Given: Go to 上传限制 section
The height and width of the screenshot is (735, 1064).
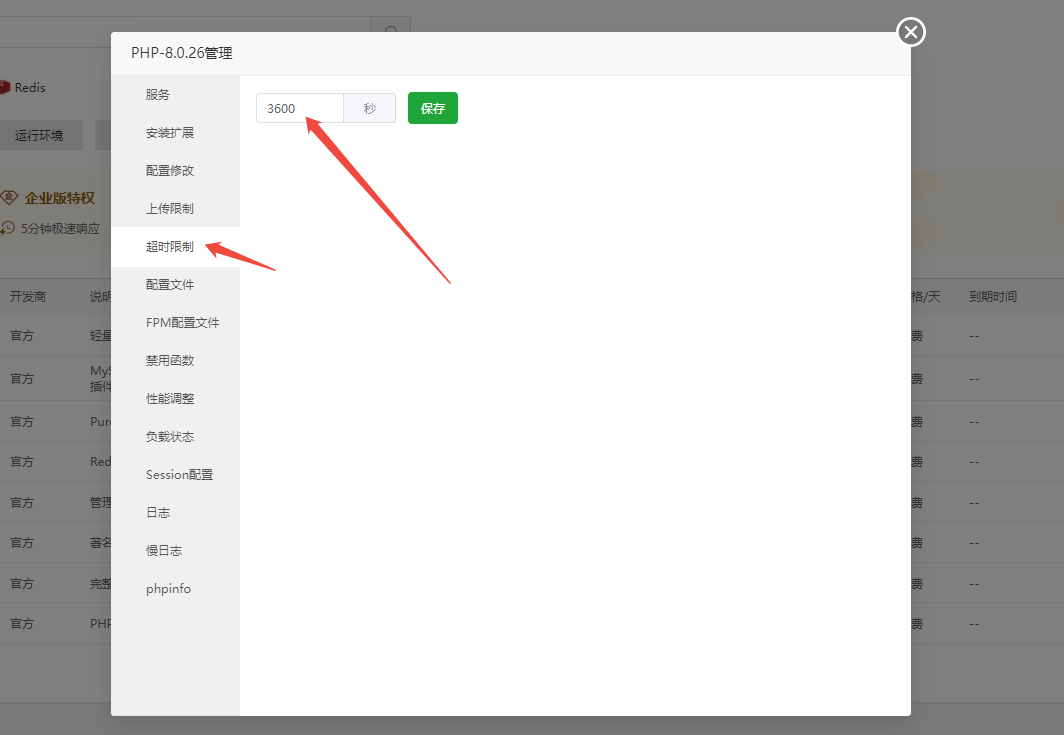Looking at the screenshot, I should (x=170, y=209).
